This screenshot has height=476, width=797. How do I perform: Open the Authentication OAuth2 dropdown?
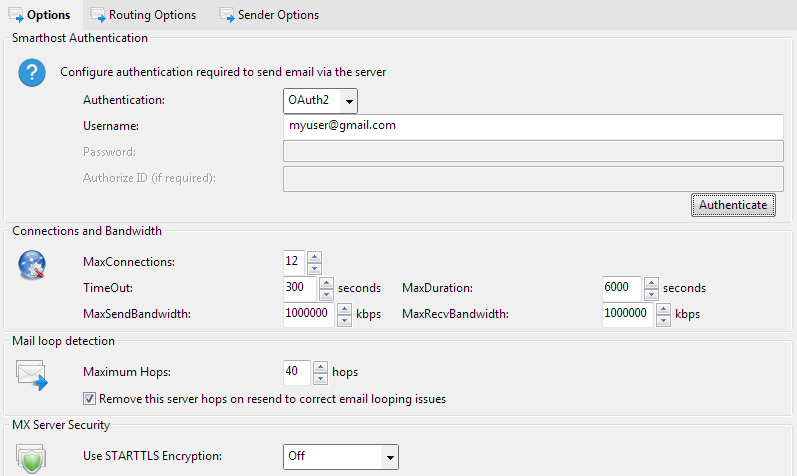click(320, 100)
